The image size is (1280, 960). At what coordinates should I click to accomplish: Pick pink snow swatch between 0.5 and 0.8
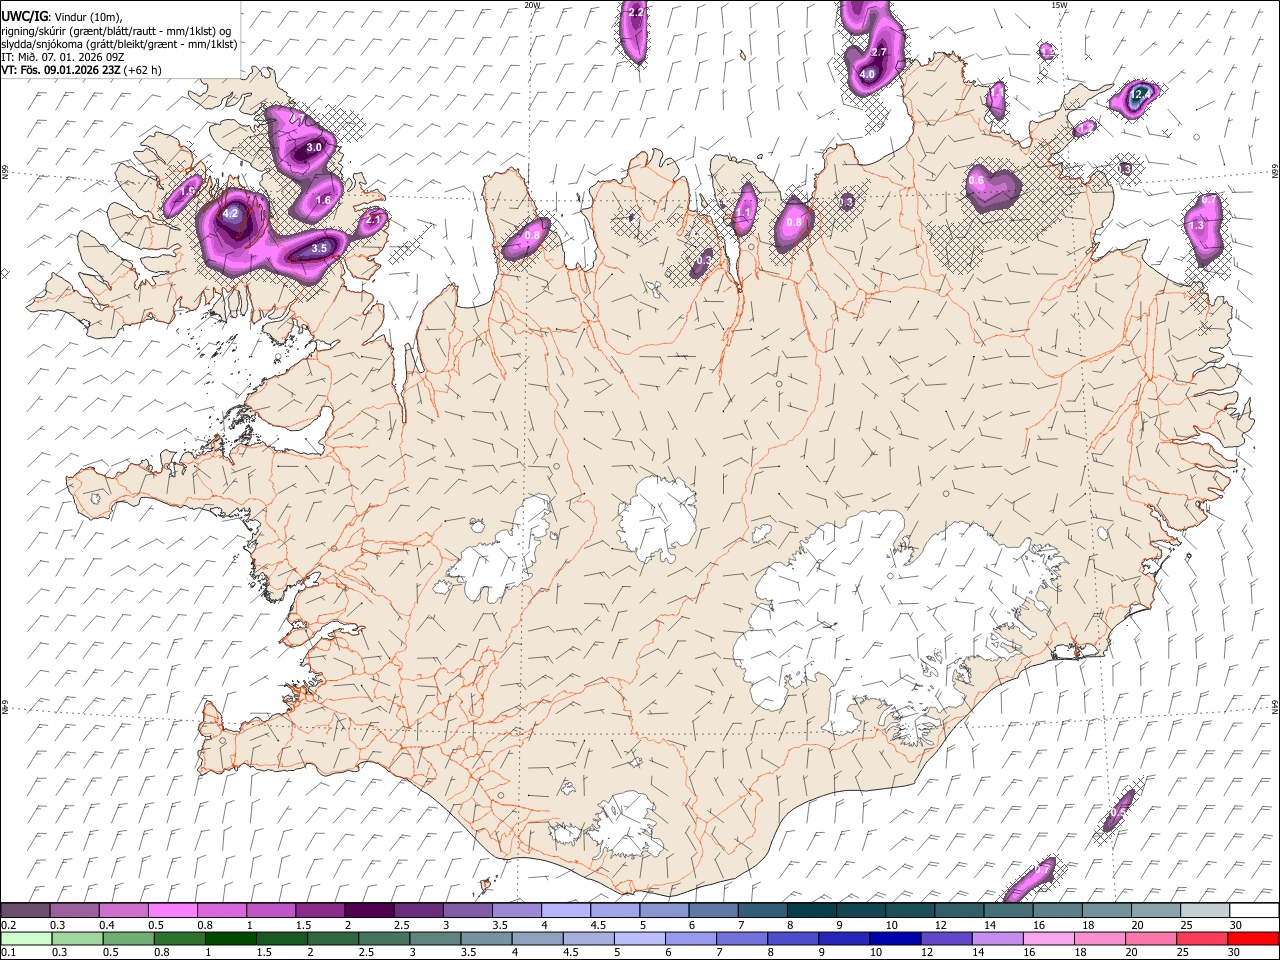point(172,911)
